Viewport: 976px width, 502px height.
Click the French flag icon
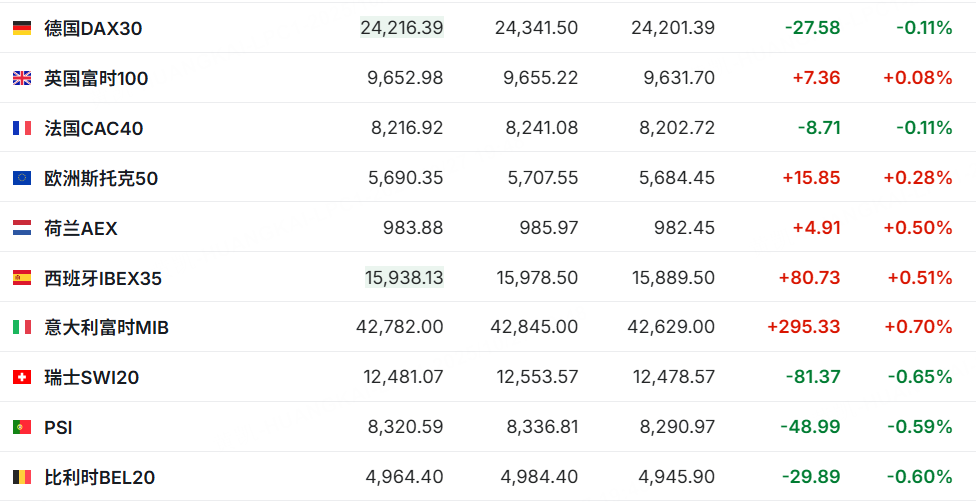(22, 128)
